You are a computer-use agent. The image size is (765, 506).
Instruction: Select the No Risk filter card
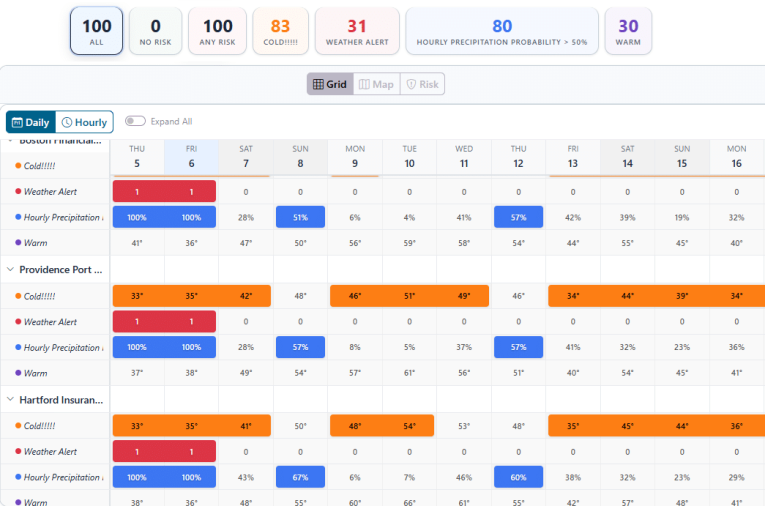pos(155,31)
